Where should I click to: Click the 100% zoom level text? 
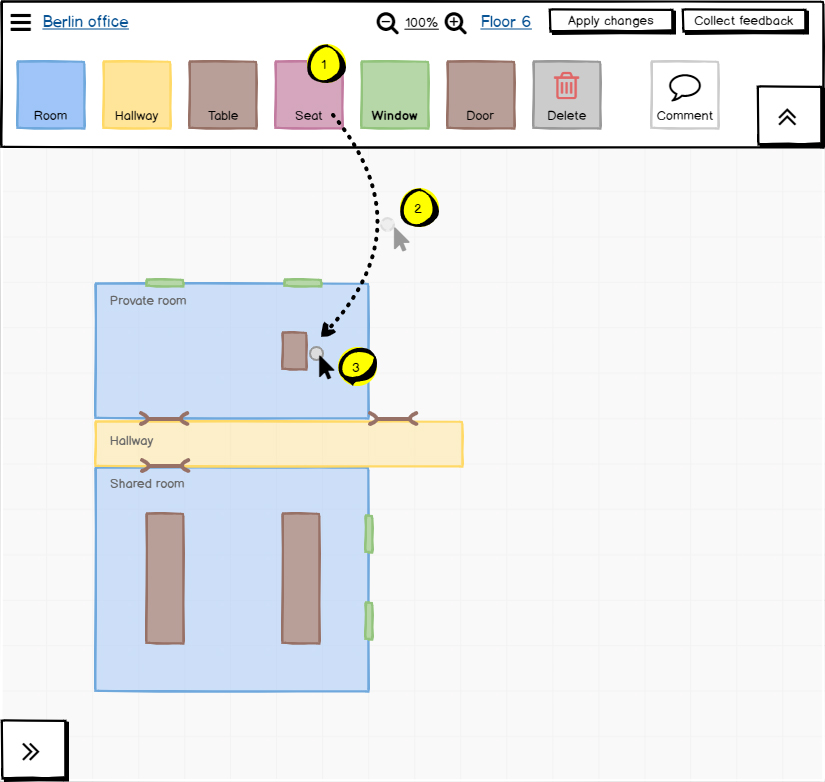pyautogui.click(x=421, y=23)
